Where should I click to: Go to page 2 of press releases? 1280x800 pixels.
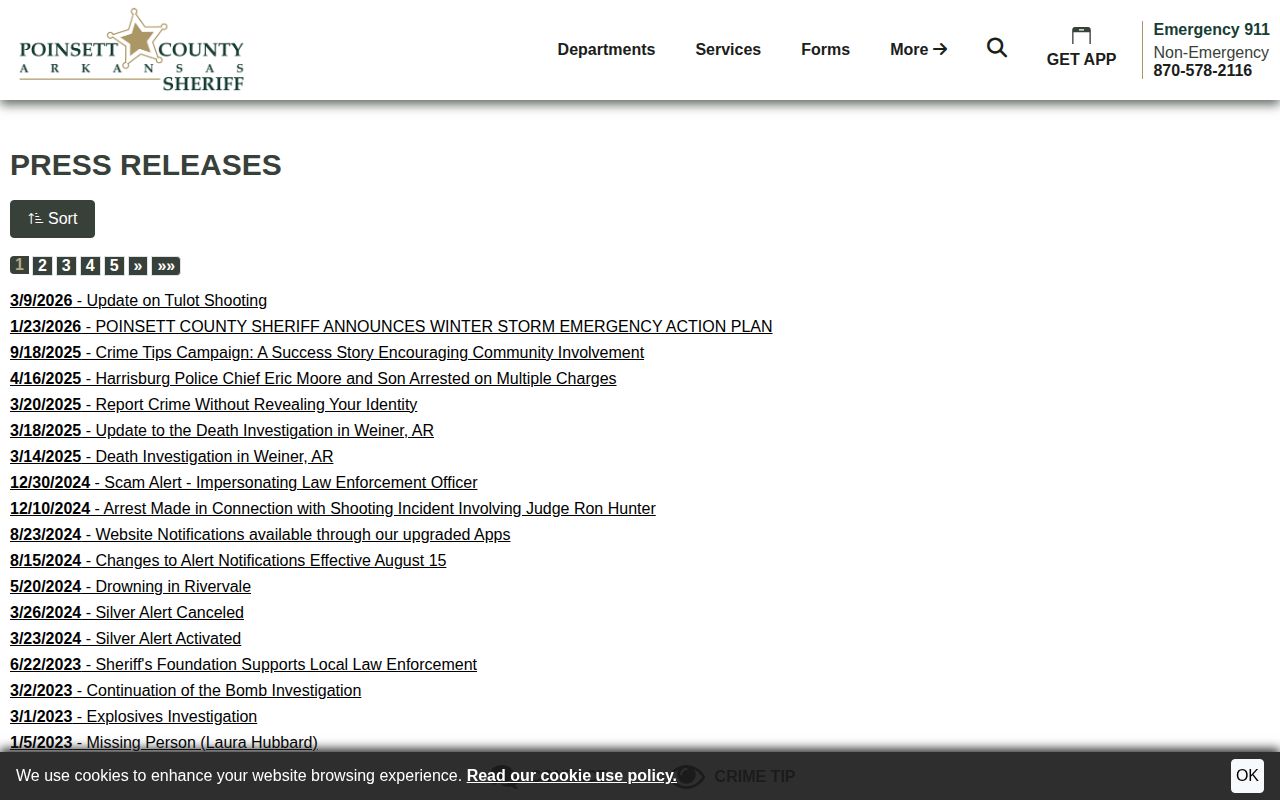[x=42, y=265]
